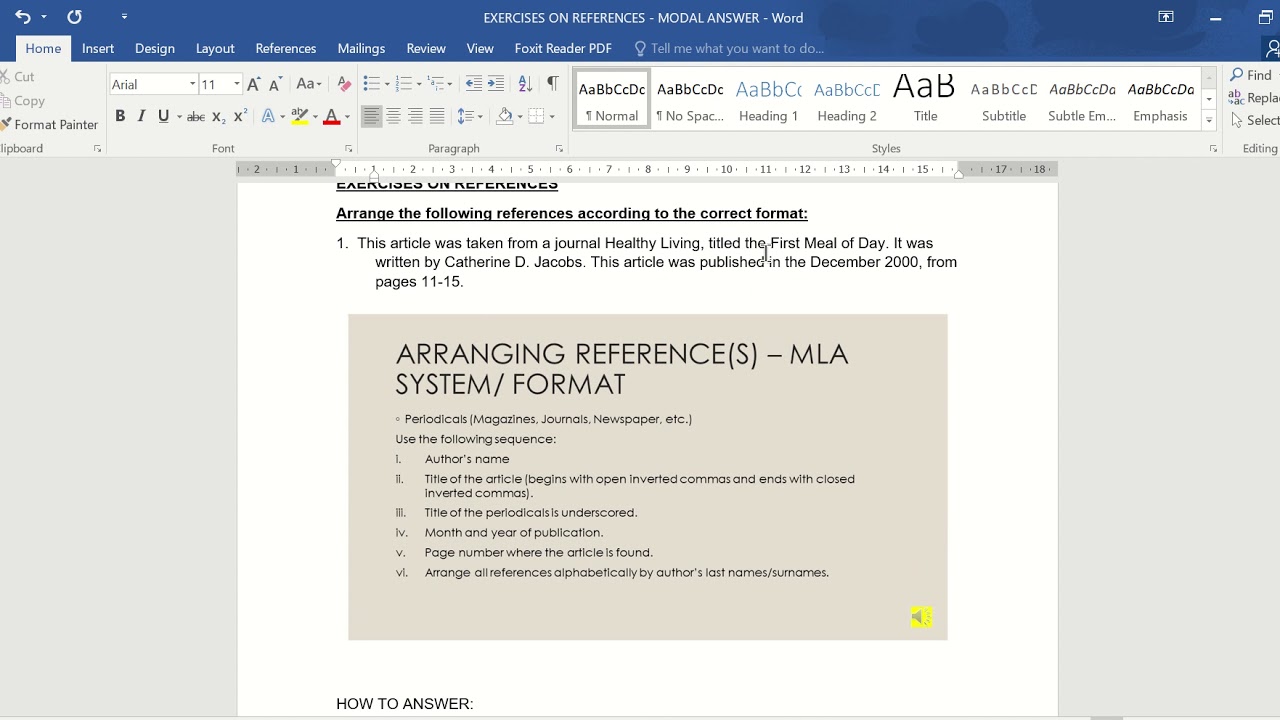Apply superscript formatting
Image resolution: width=1280 pixels, height=720 pixels.
[x=240, y=117]
